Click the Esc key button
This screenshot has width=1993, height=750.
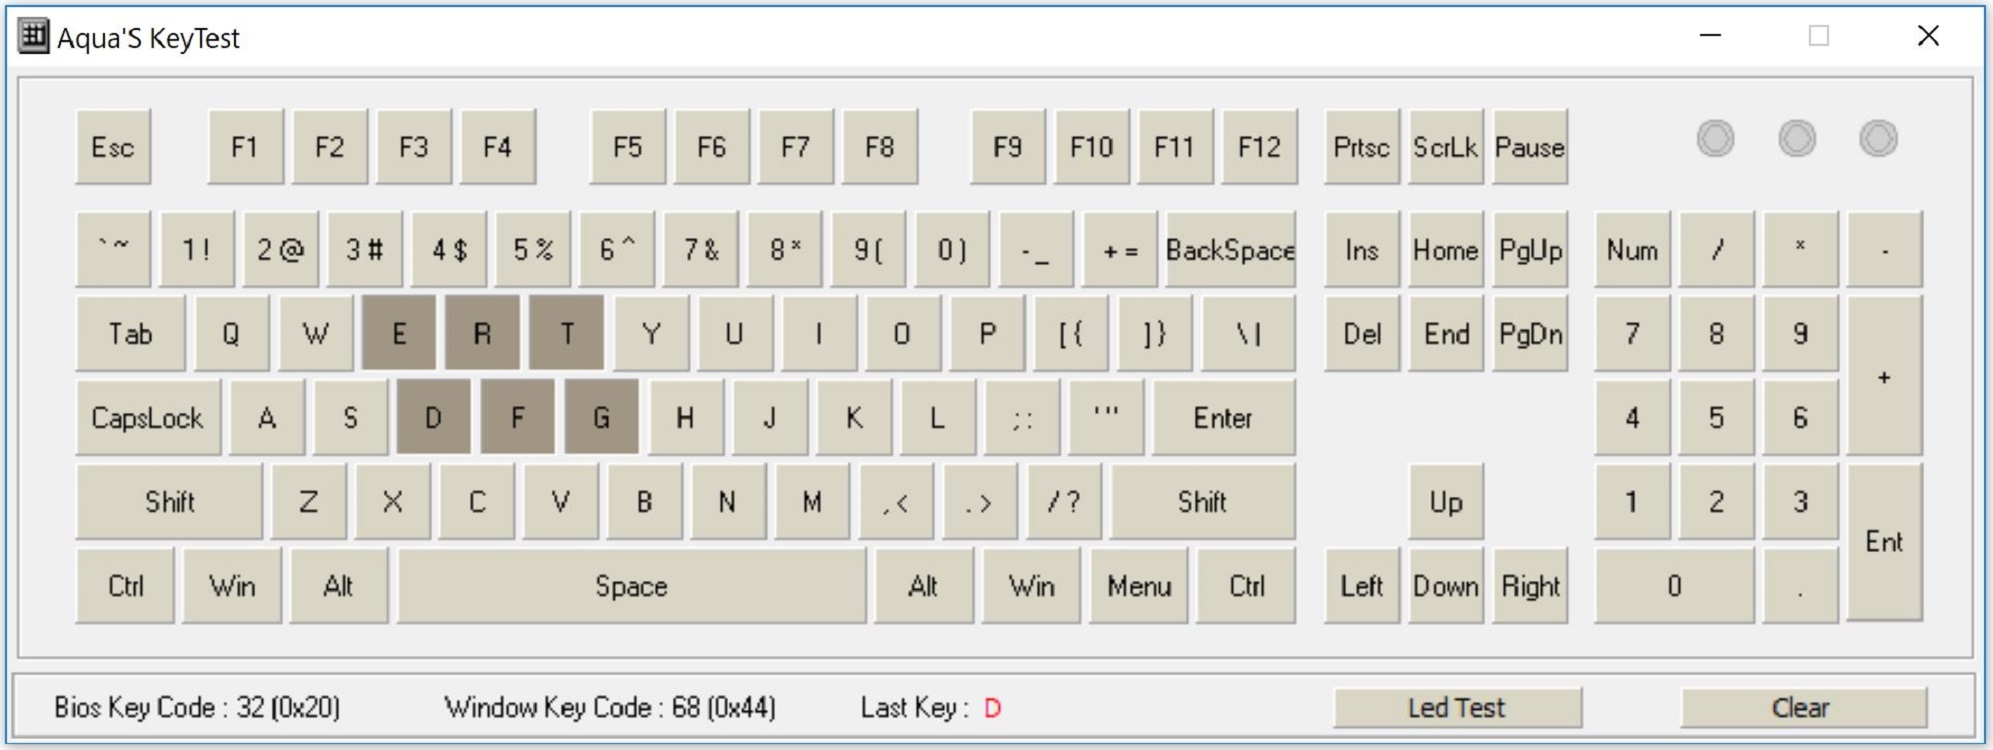click(x=113, y=147)
